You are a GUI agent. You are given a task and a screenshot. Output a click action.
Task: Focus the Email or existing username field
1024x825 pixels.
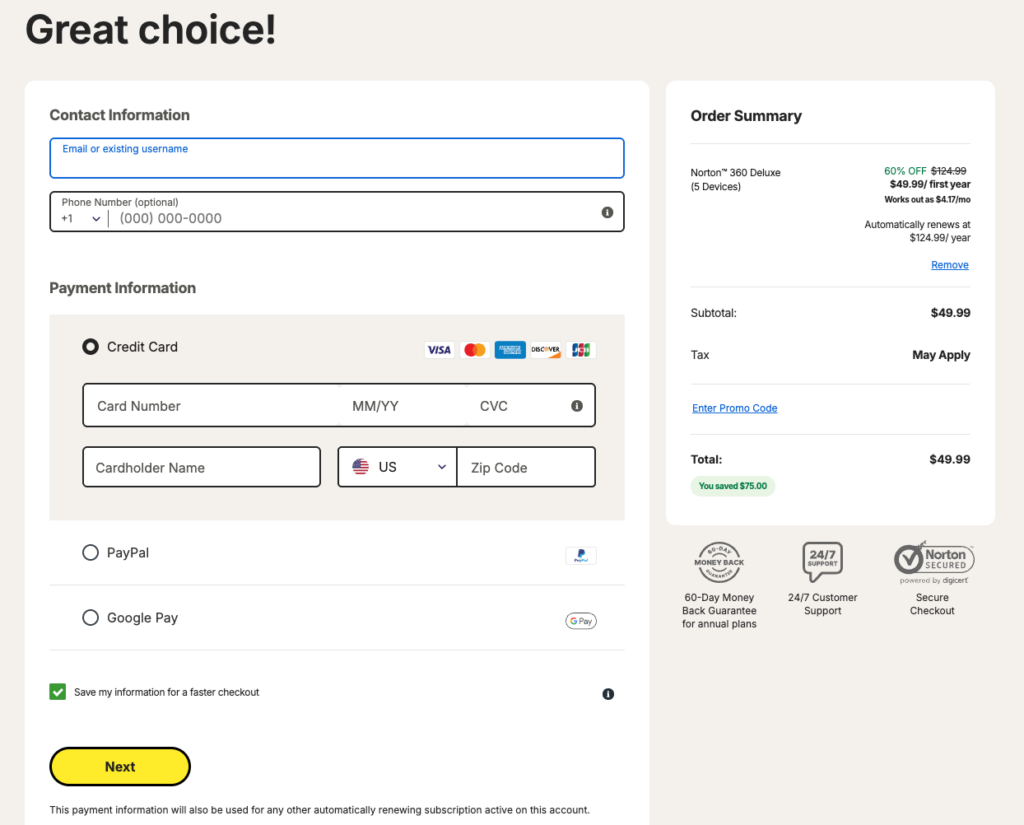(x=337, y=158)
